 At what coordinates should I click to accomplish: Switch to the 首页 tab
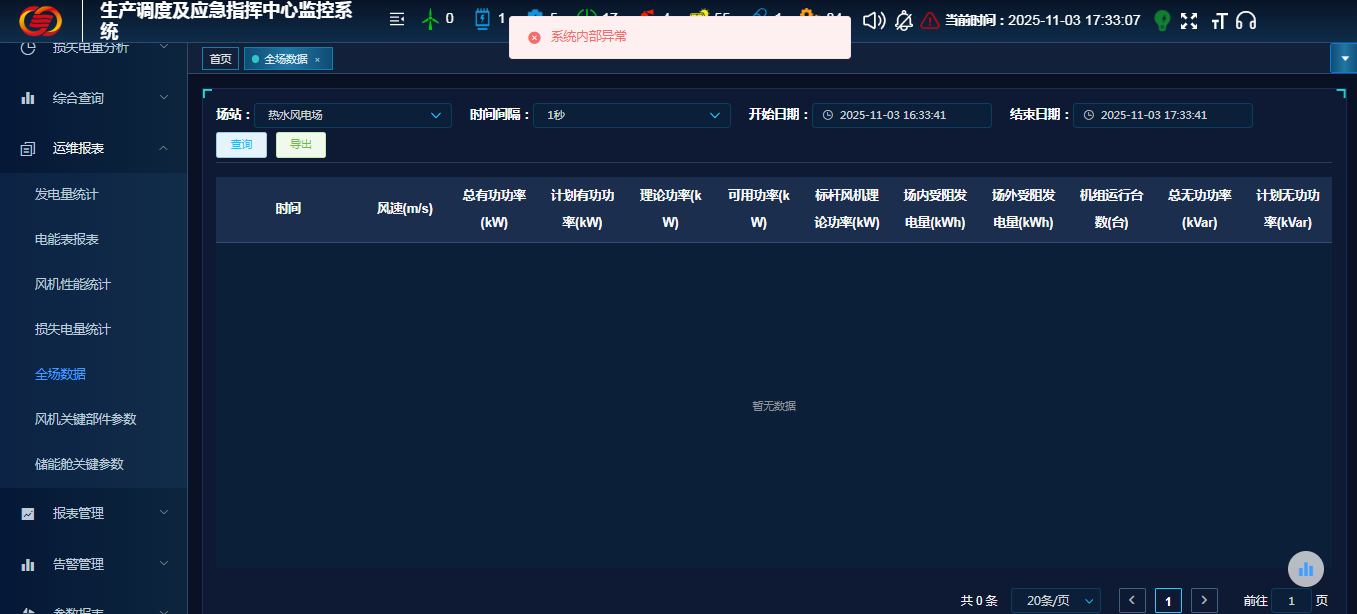click(x=220, y=59)
